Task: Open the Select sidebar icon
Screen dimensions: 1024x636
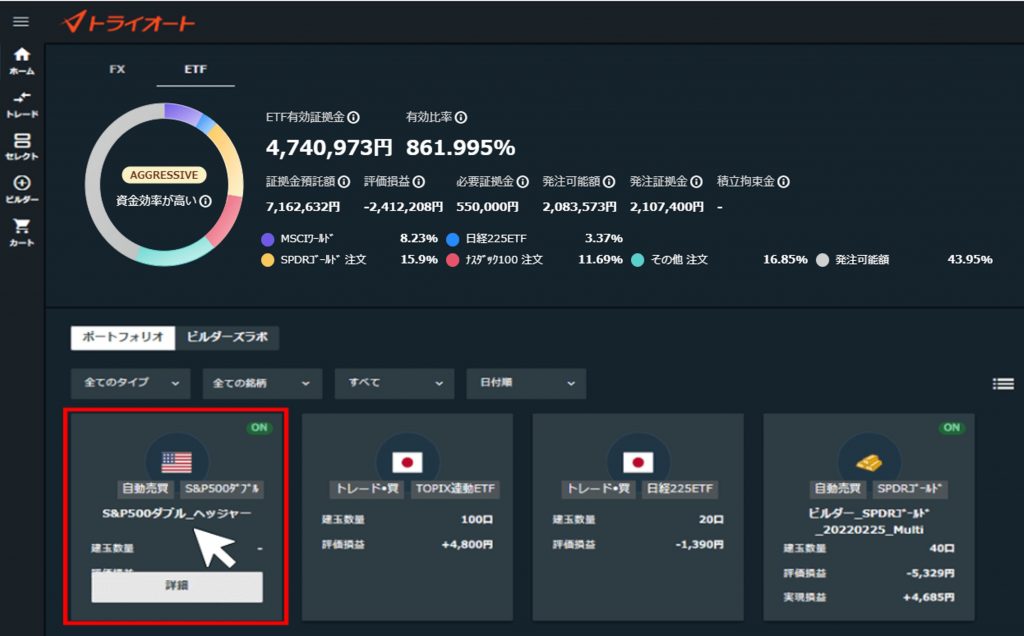Action: tap(22, 147)
